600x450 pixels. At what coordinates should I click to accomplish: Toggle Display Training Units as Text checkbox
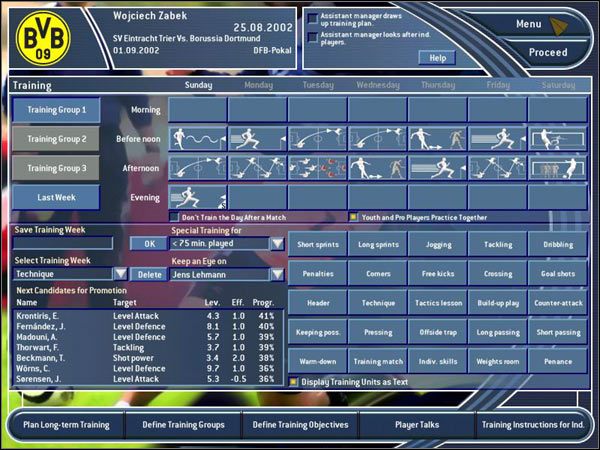pos(293,381)
